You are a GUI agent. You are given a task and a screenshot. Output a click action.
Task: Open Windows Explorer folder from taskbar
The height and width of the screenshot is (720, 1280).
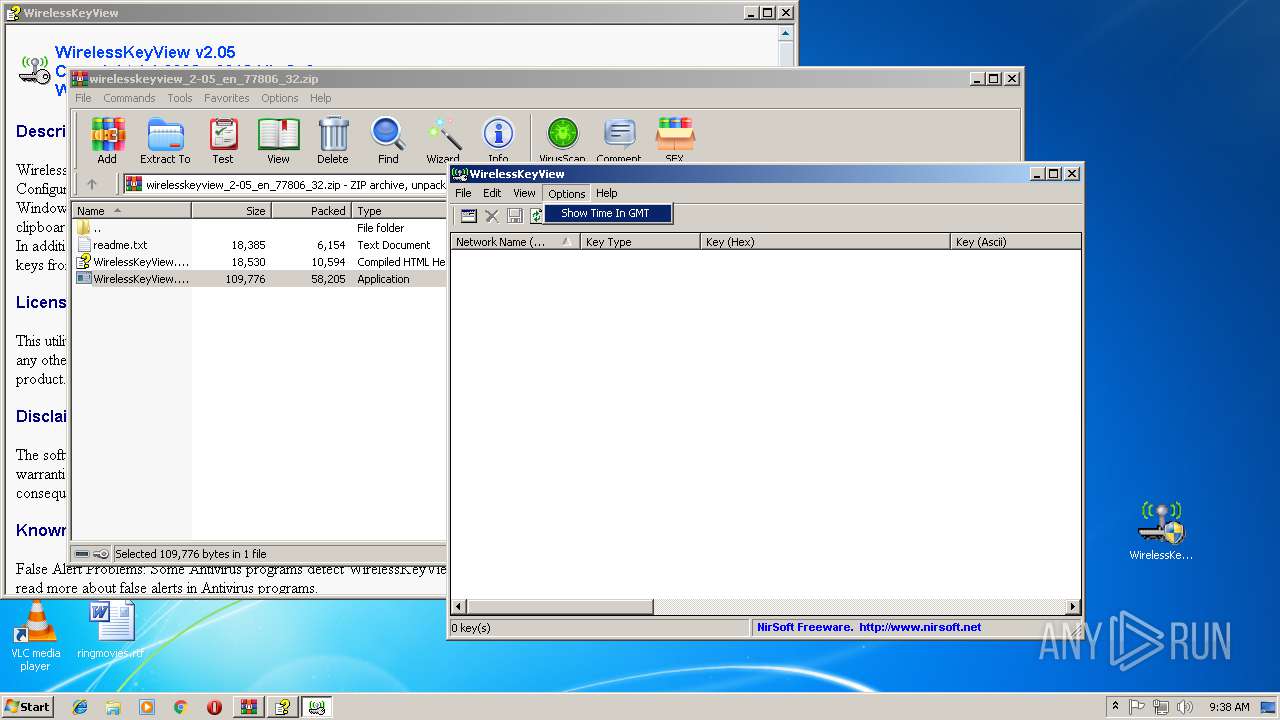tap(113, 707)
